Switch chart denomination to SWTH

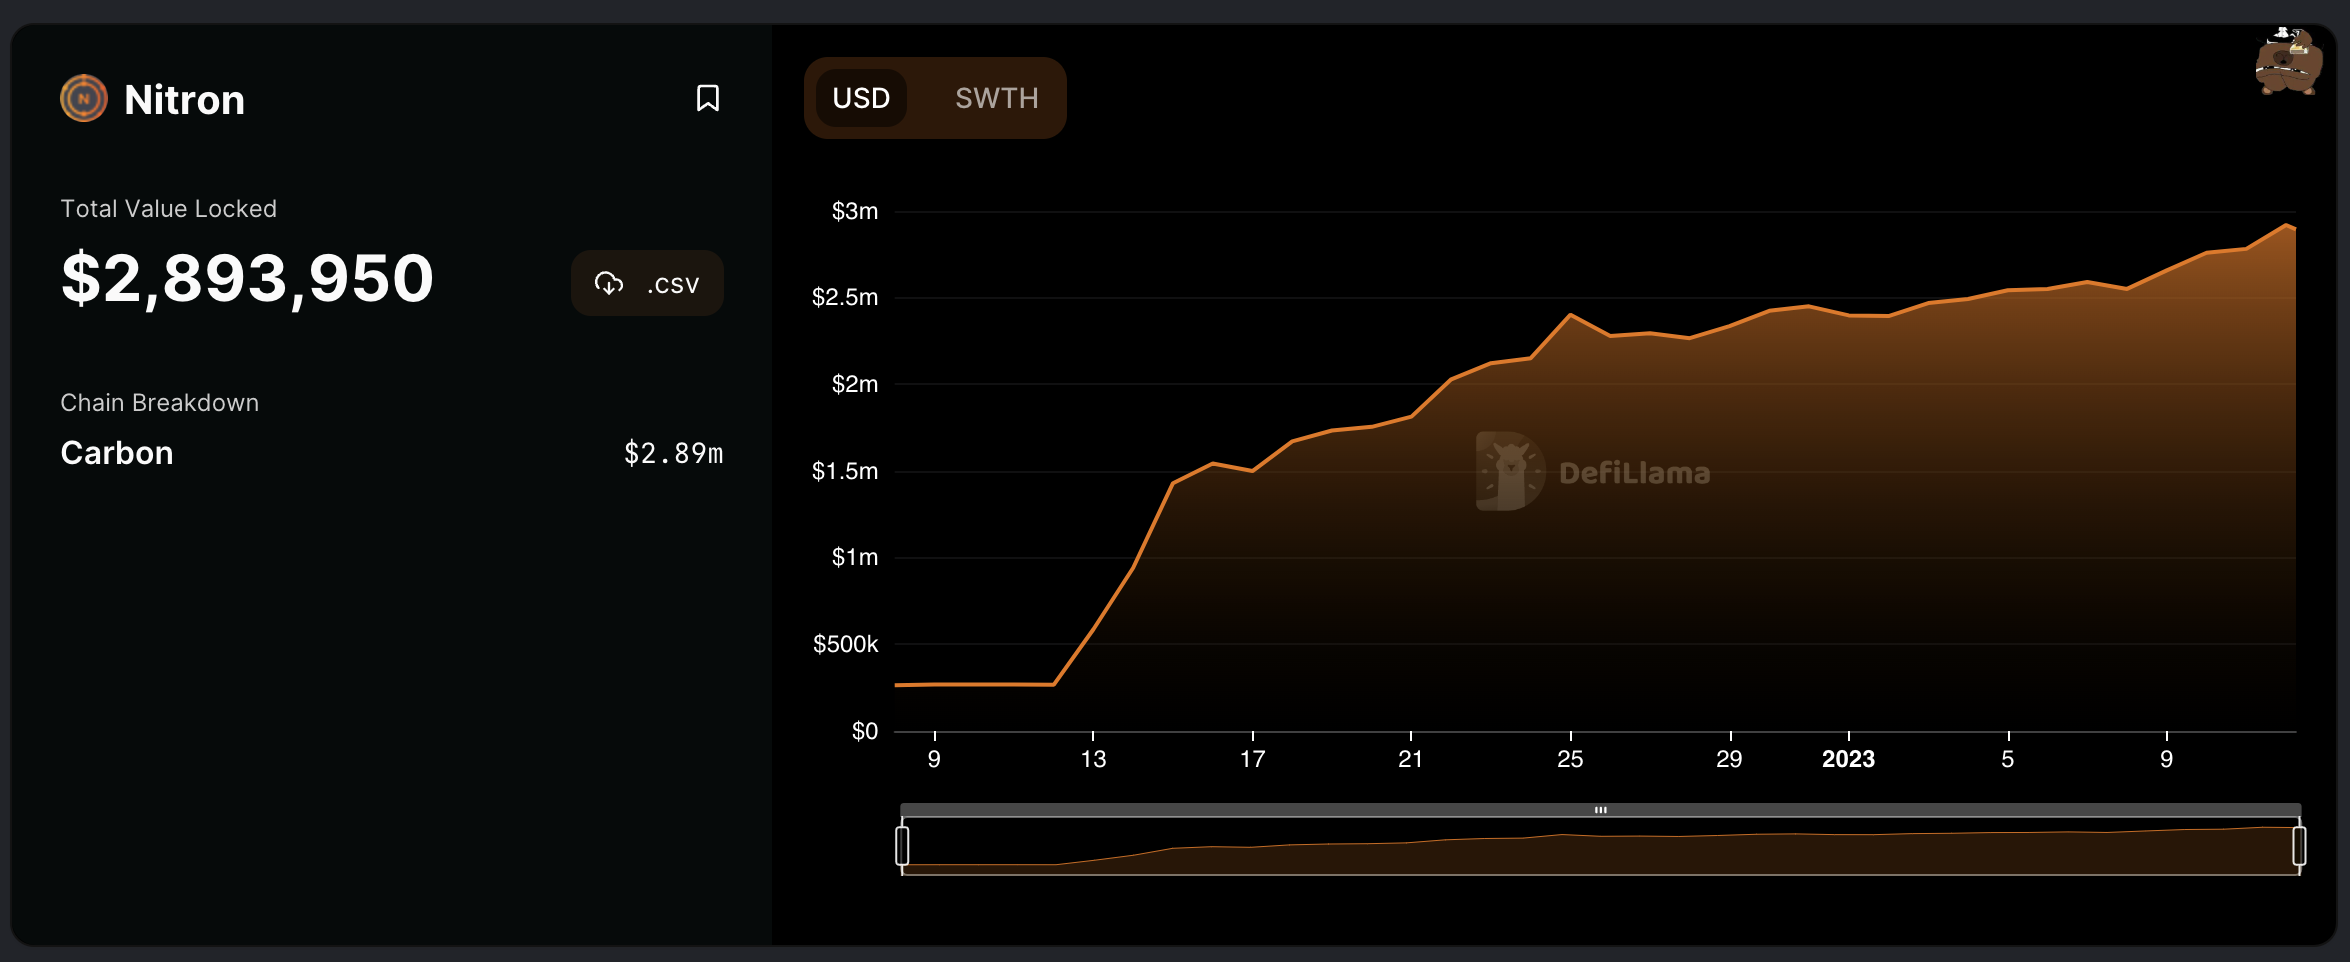(x=996, y=98)
